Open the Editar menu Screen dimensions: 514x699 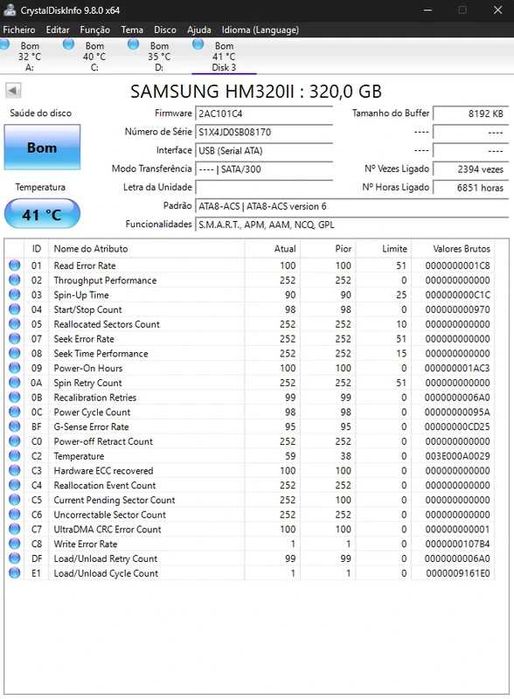click(x=58, y=30)
